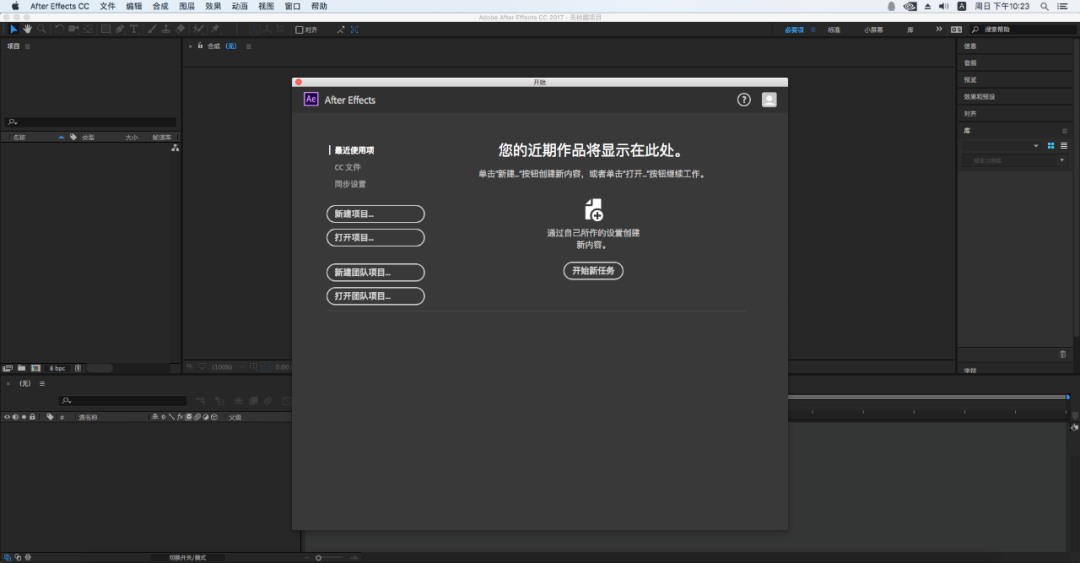
Task: Open the timeline panel hamburger menu
Action: click(x=42, y=384)
